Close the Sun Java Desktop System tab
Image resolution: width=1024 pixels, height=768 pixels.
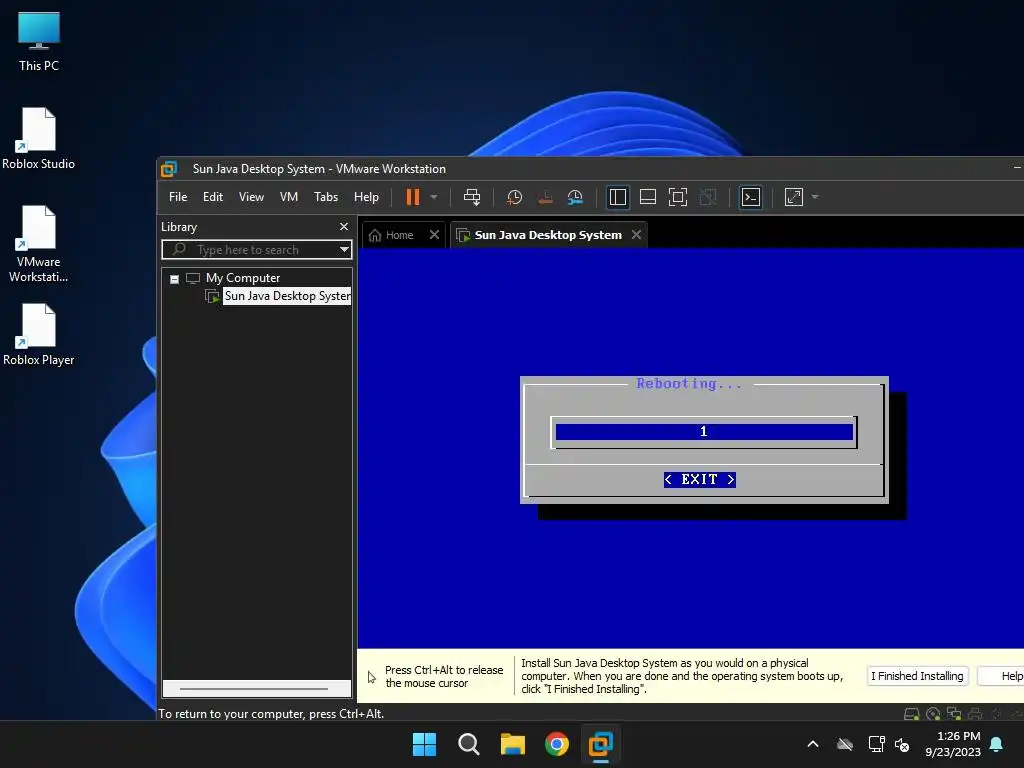pos(637,234)
